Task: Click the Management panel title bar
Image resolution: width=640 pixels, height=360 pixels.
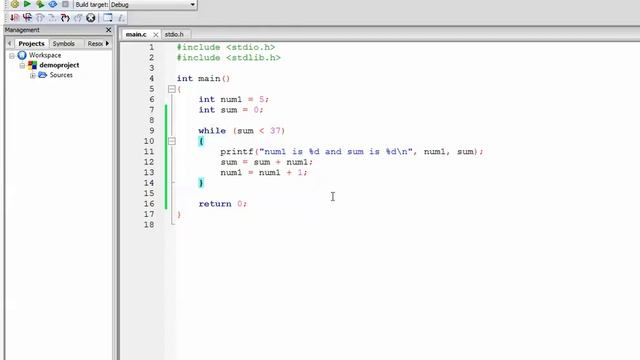Action: point(58,30)
